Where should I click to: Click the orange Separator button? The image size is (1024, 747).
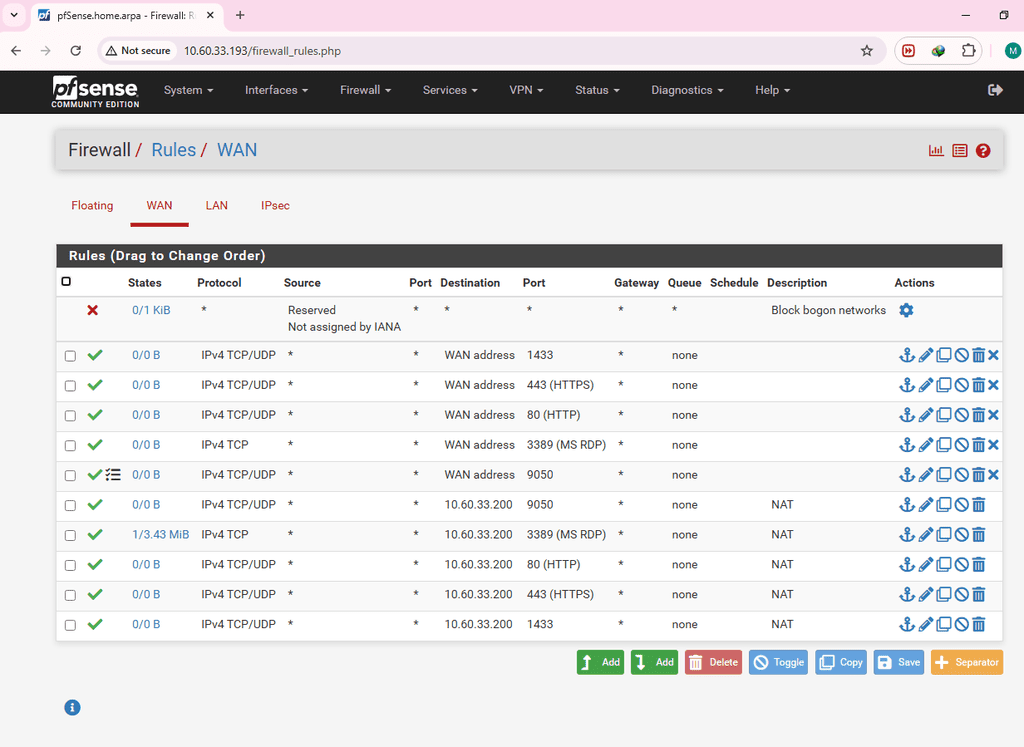pyautogui.click(x=966, y=662)
